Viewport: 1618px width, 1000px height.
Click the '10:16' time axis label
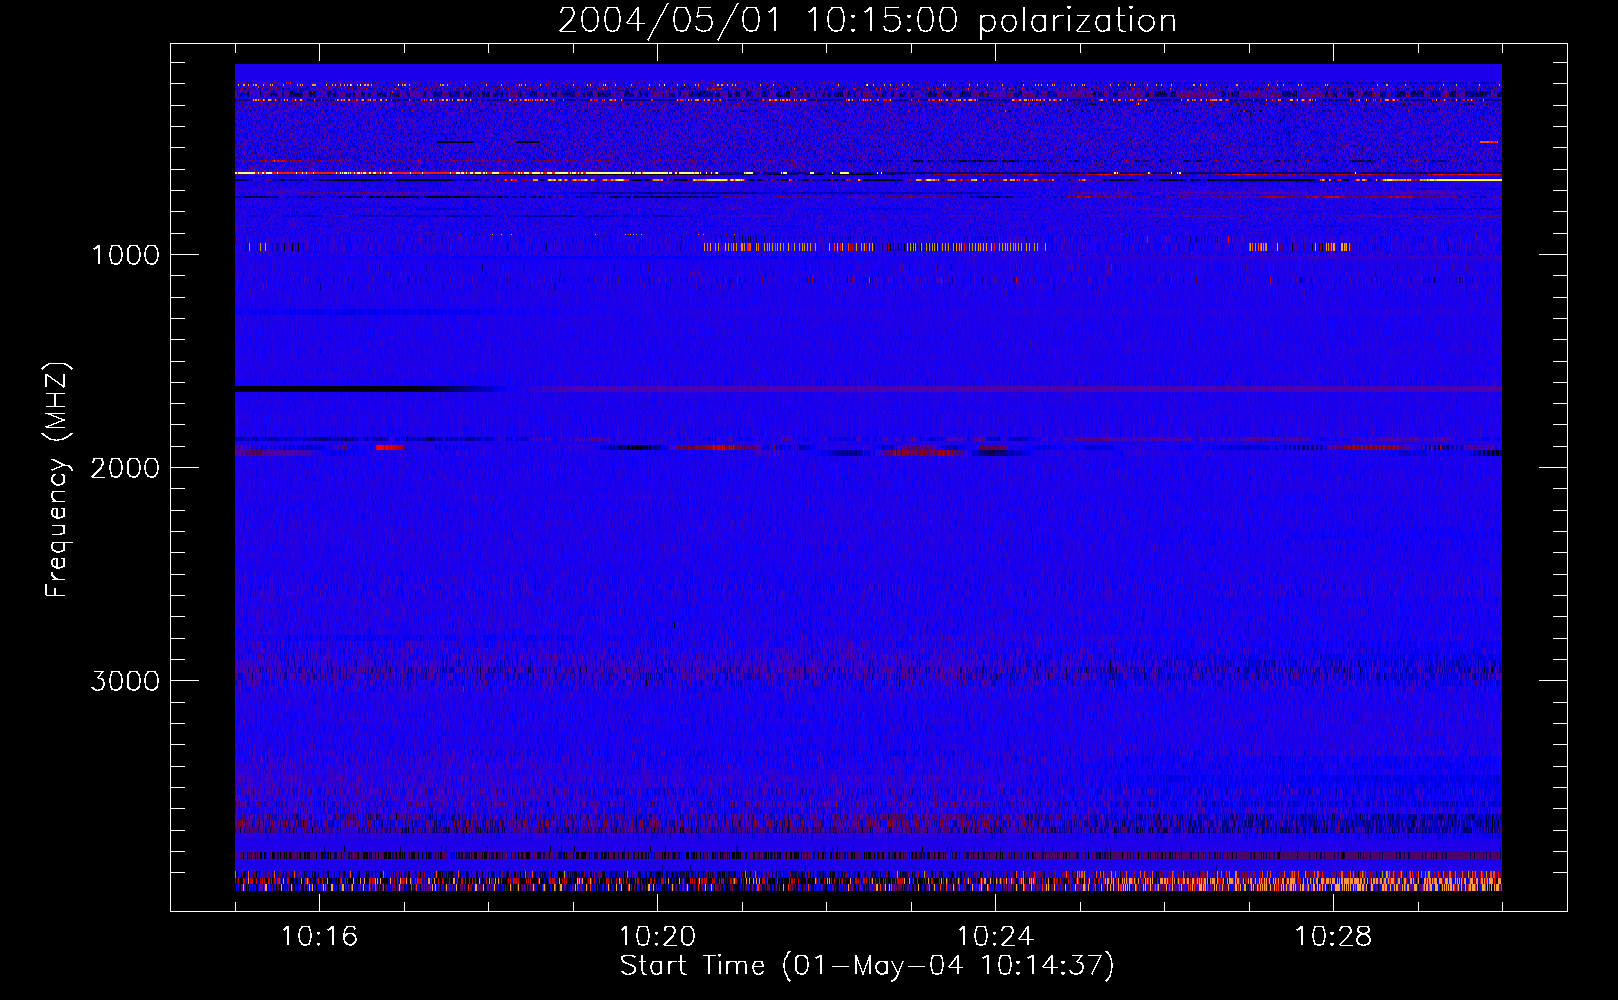319,937
